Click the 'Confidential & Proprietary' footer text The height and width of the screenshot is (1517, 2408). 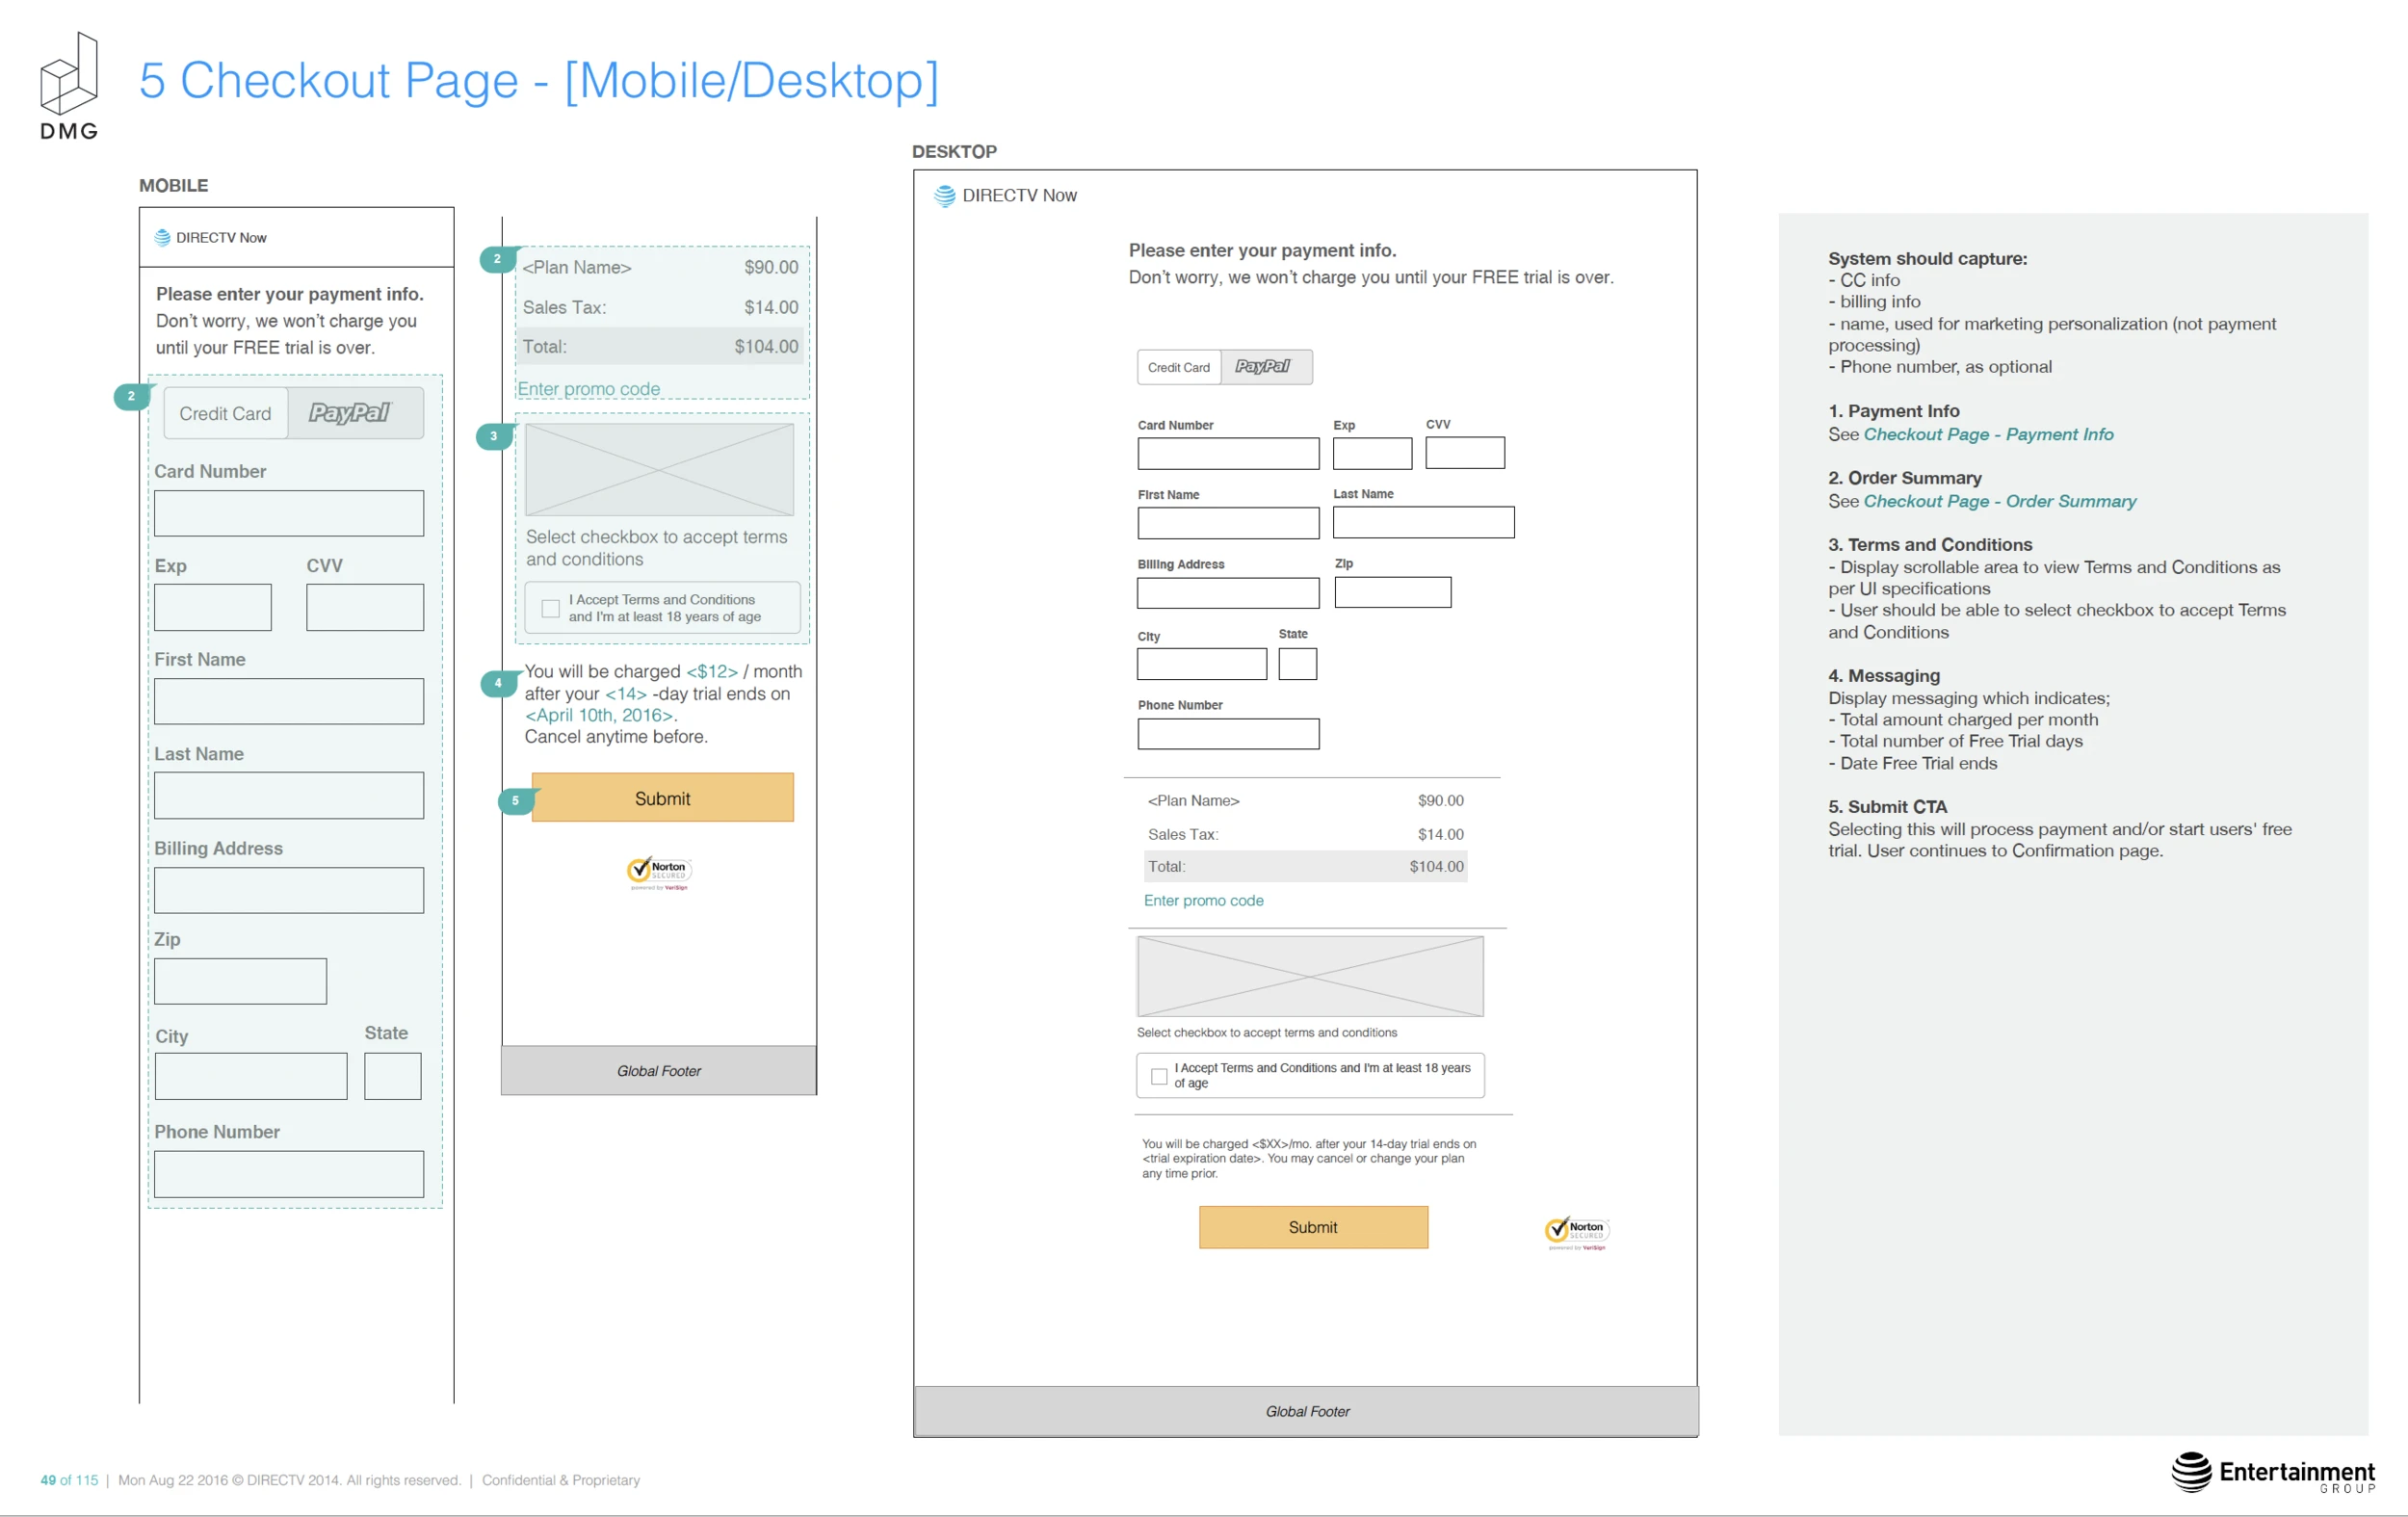(561, 1481)
